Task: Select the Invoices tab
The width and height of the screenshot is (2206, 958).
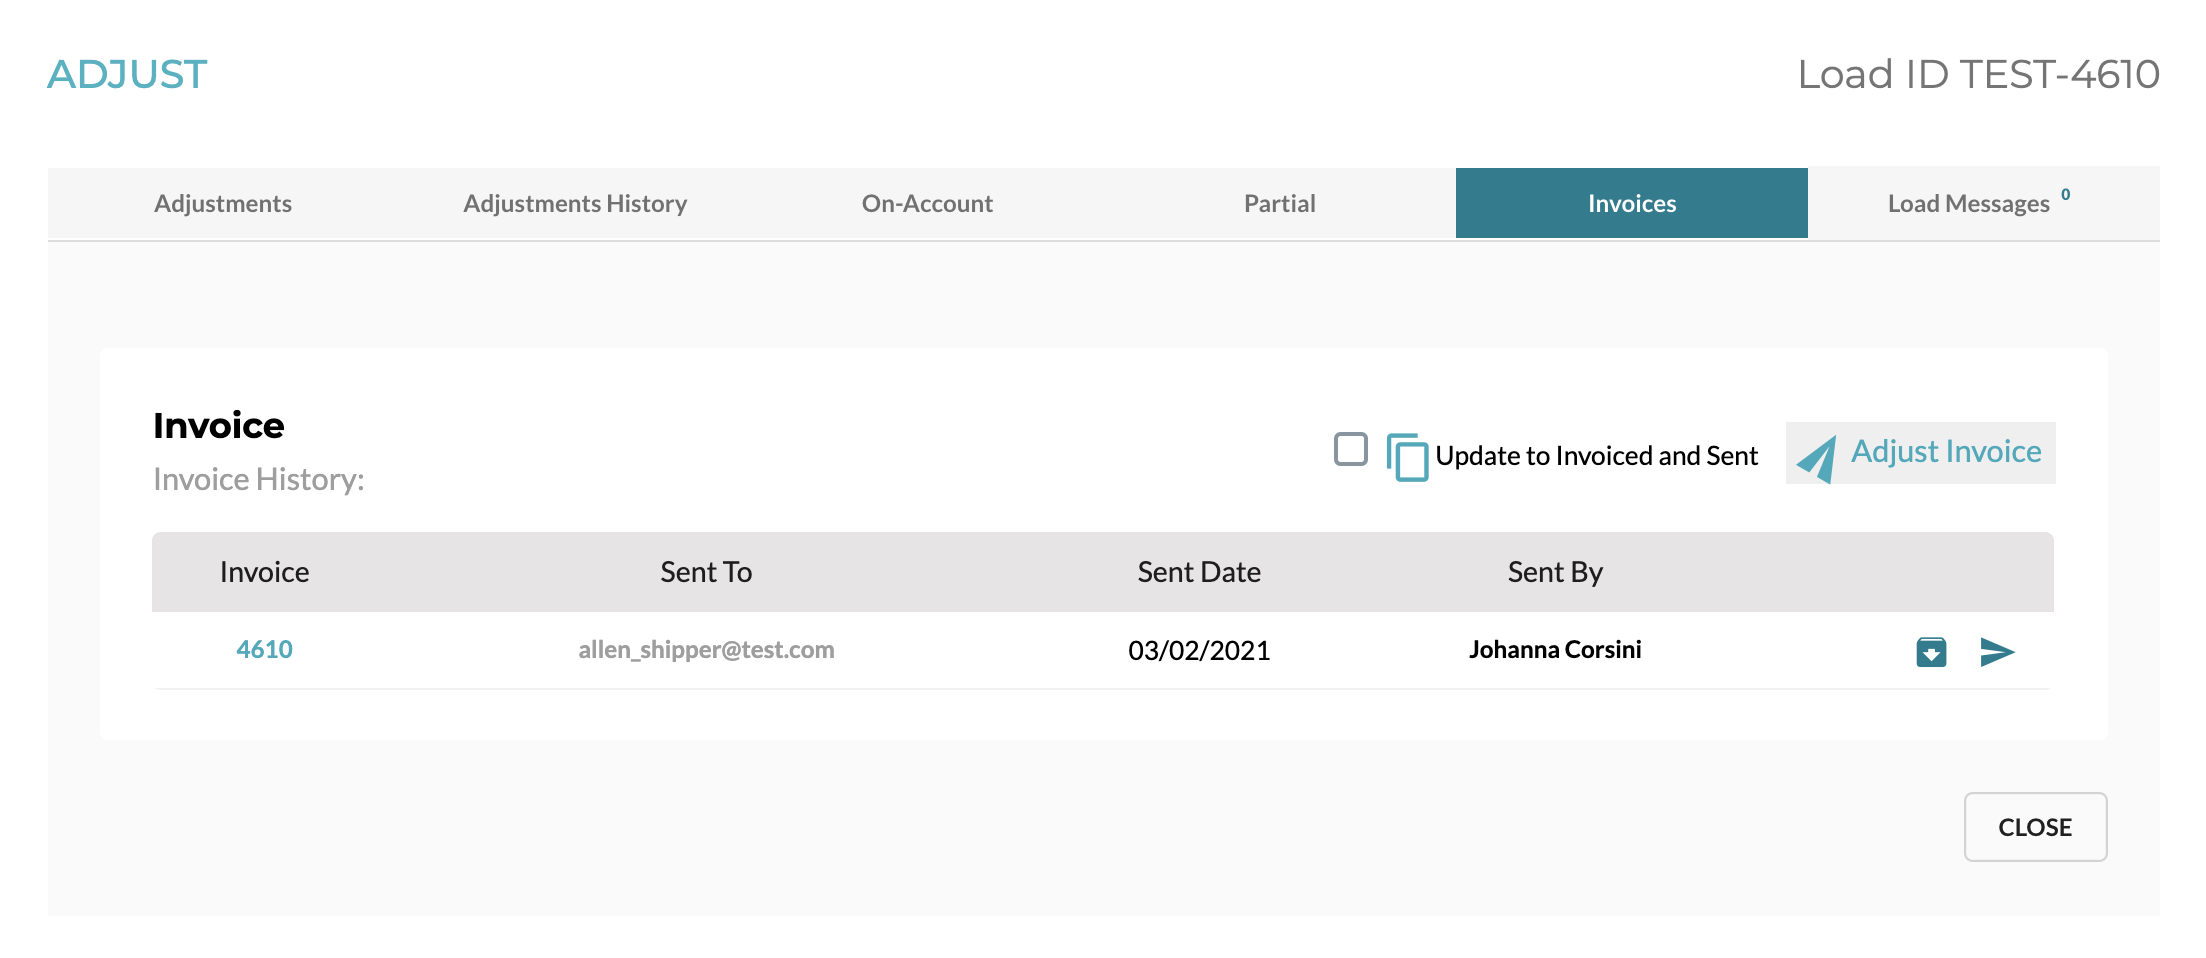Action: click(1631, 203)
